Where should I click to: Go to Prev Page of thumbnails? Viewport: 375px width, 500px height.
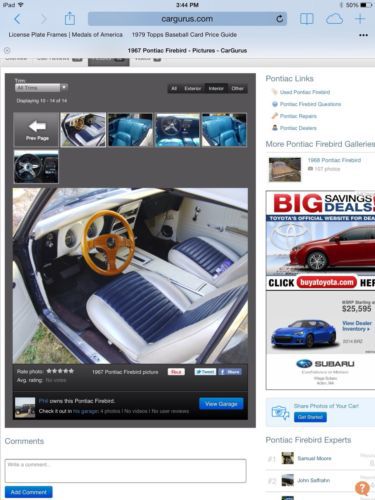click(x=36, y=130)
